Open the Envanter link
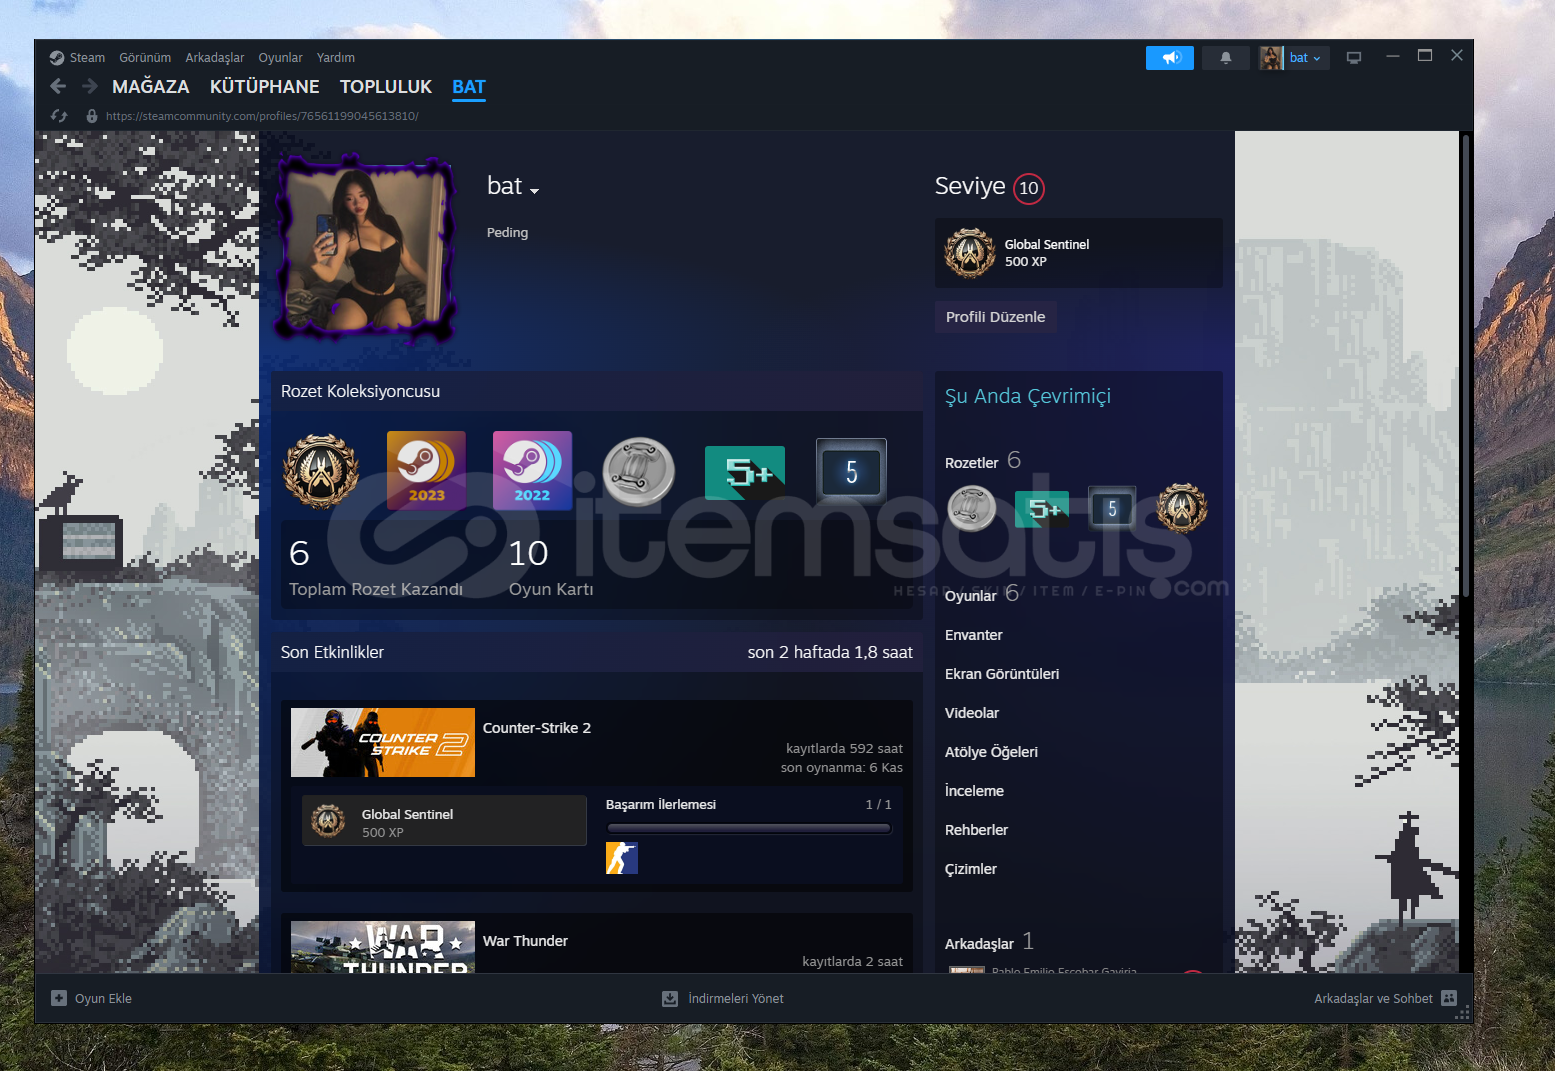This screenshot has height=1071, width=1555. (x=974, y=635)
